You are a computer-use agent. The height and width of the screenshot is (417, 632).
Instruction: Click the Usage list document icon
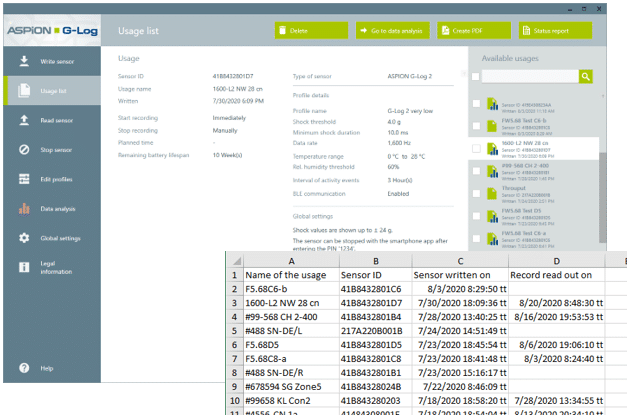tap(24, 91)
